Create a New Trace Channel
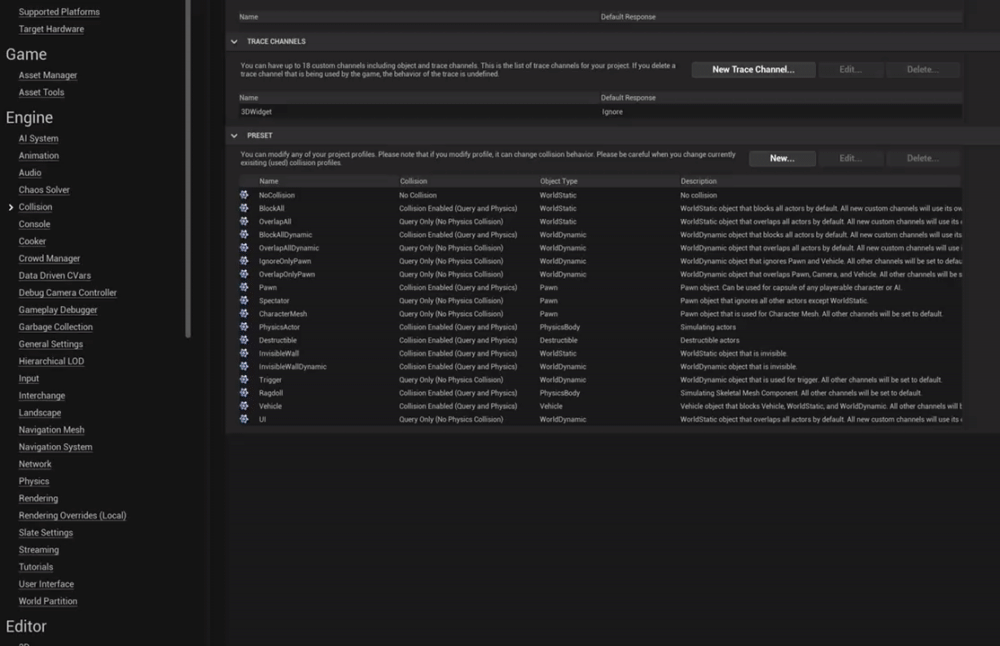1000x646 pixels. [753, 70]
